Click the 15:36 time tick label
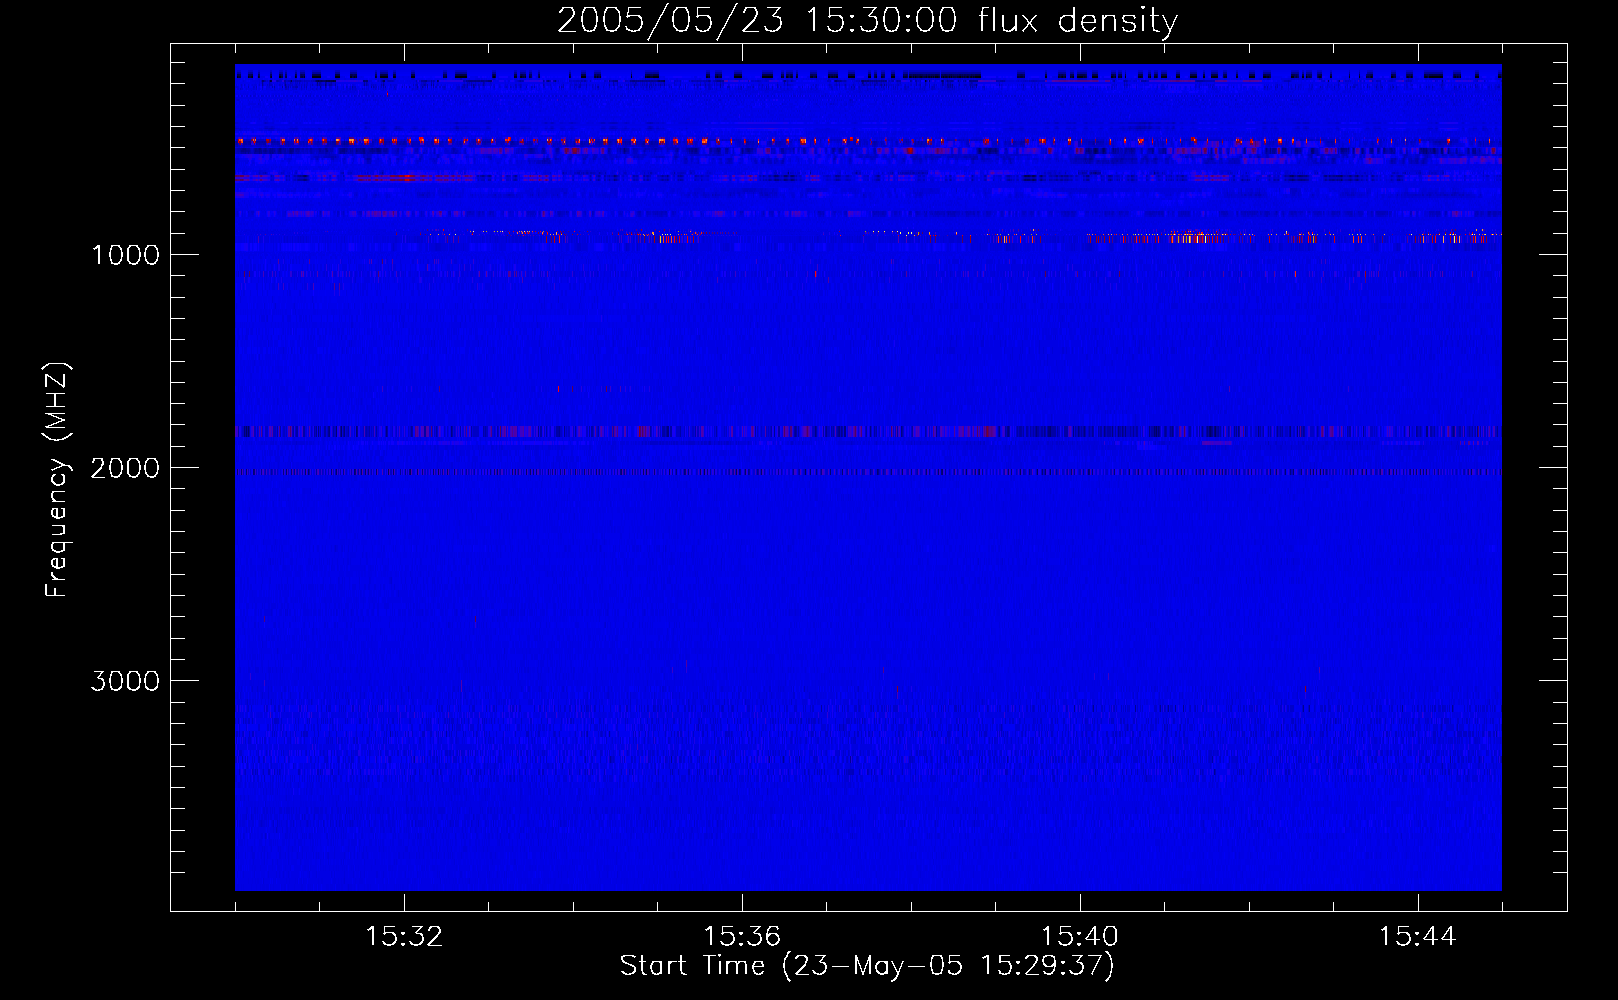Screen dimensions: 1618x1000 [742, 937]
